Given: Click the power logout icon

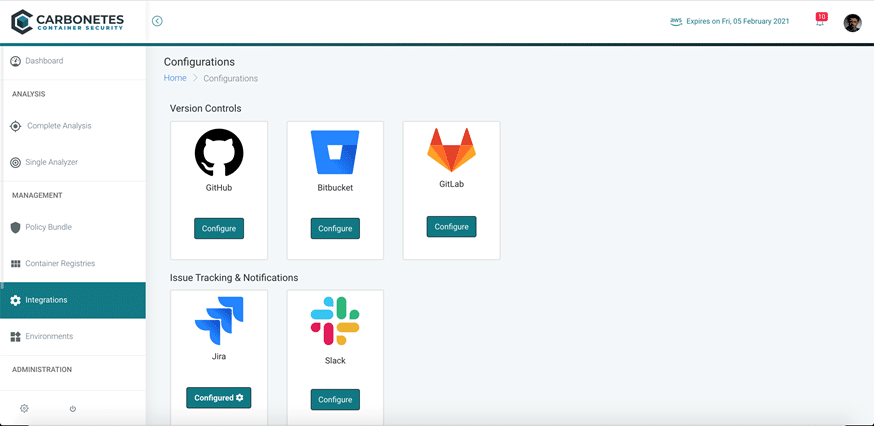Looking at the screenshot, I should point(72,409).
